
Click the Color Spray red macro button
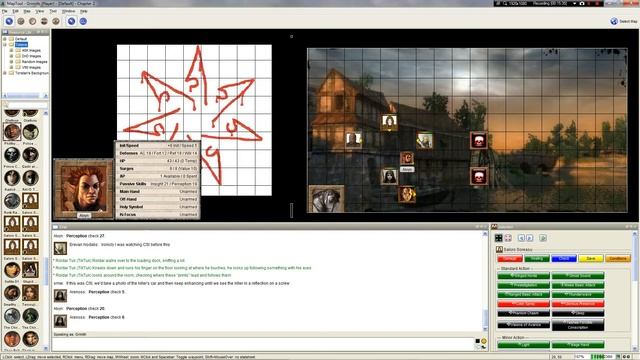pyautogui.click(x=524, y=304)
